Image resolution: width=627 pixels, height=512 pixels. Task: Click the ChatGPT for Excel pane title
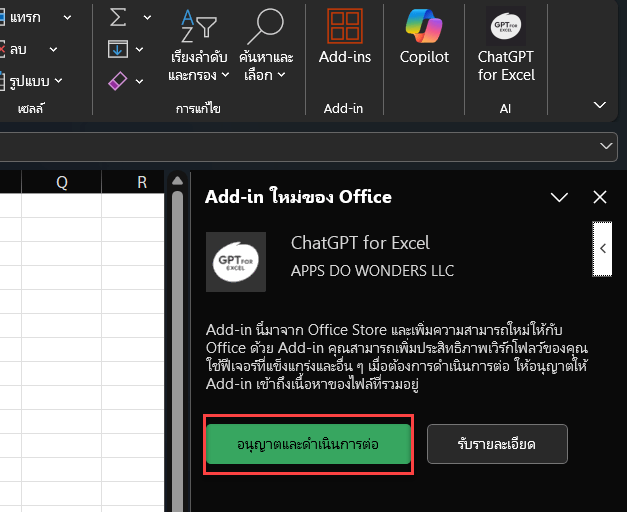coord(360,243)
